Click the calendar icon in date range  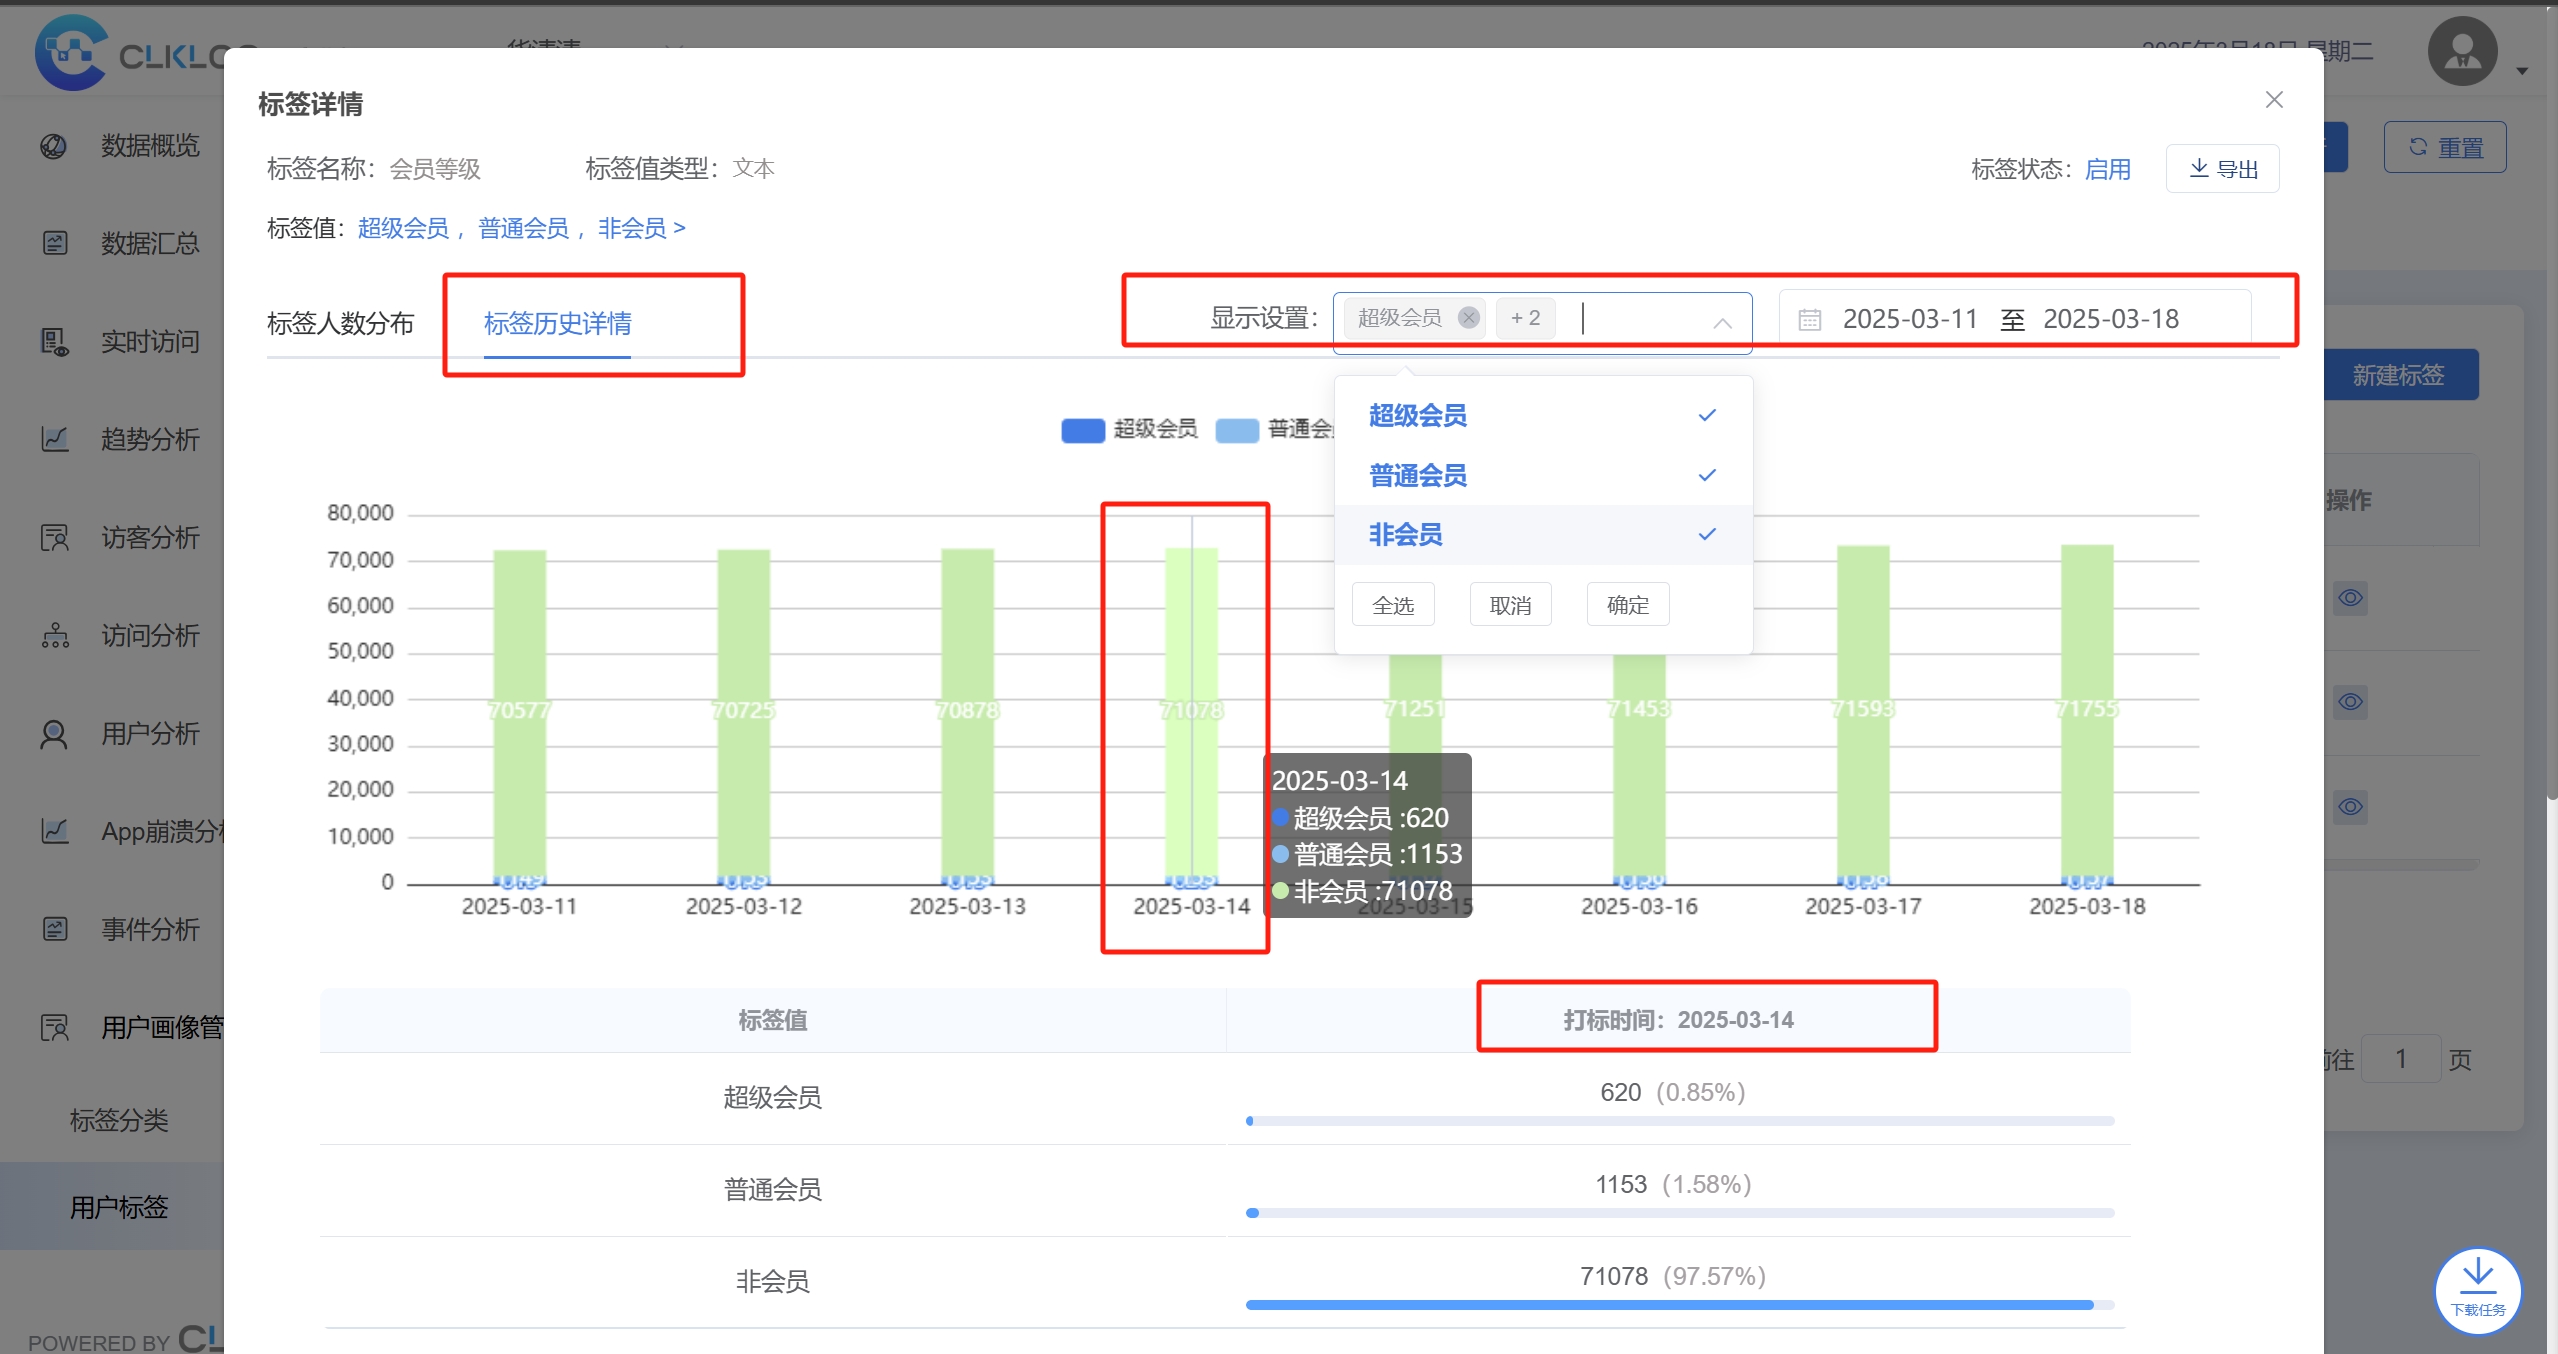coord(1809,320)
